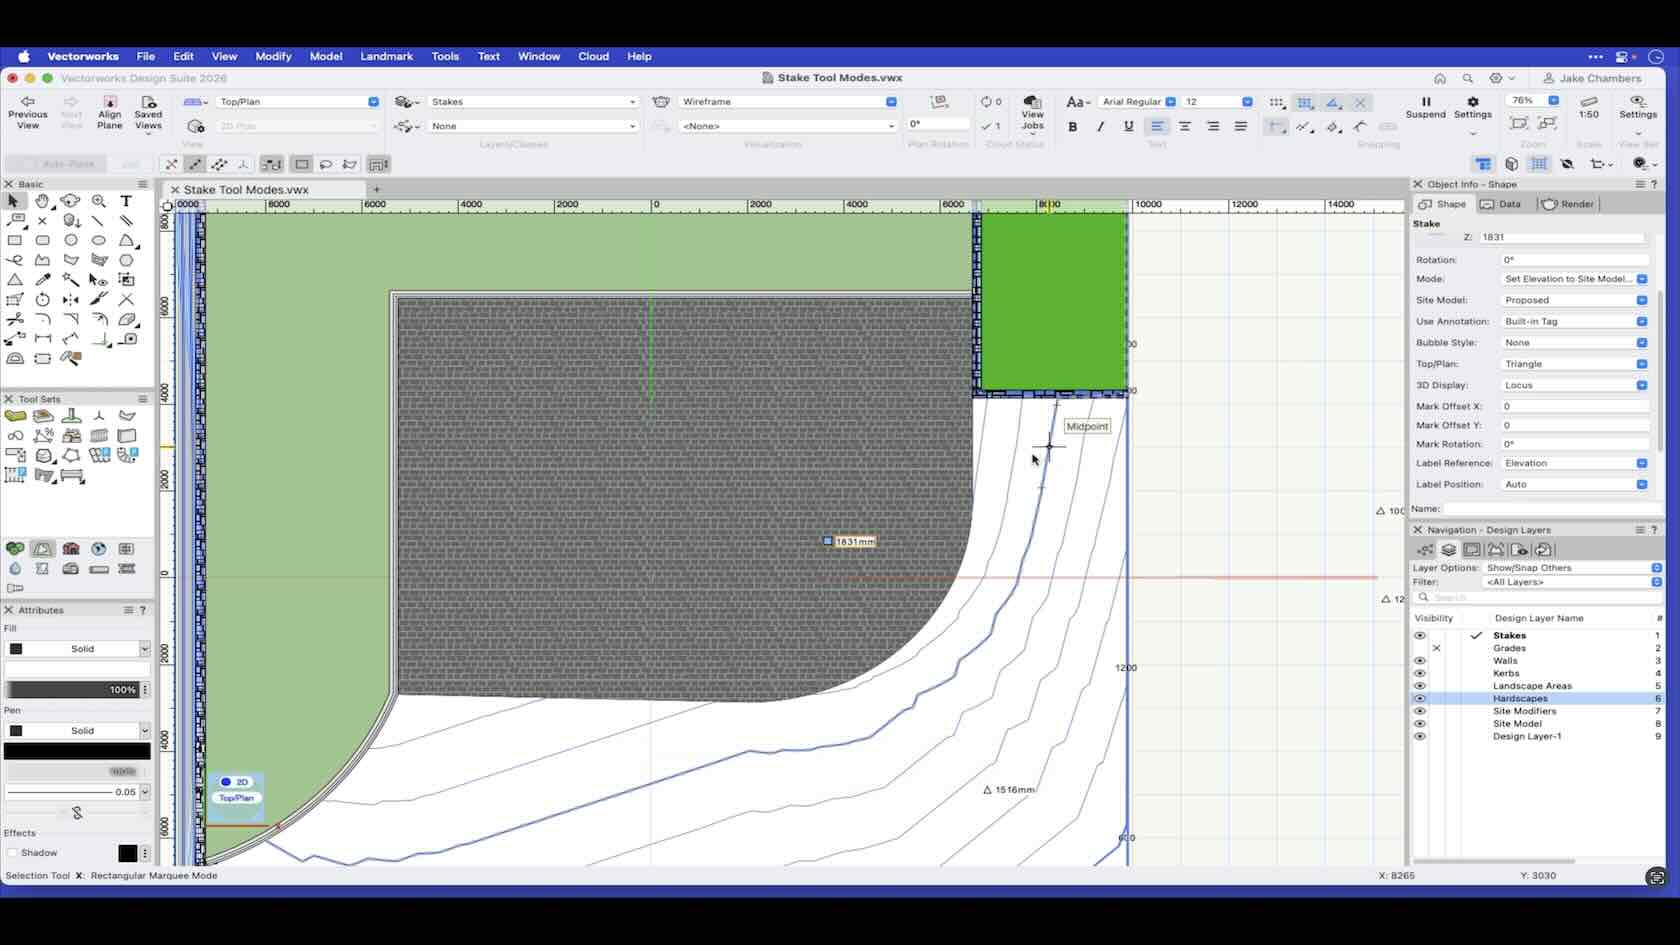The width and height of the screenshot is (1680, 945).
Task: Toggle underline text formatting
Action: pos(1129,127)
